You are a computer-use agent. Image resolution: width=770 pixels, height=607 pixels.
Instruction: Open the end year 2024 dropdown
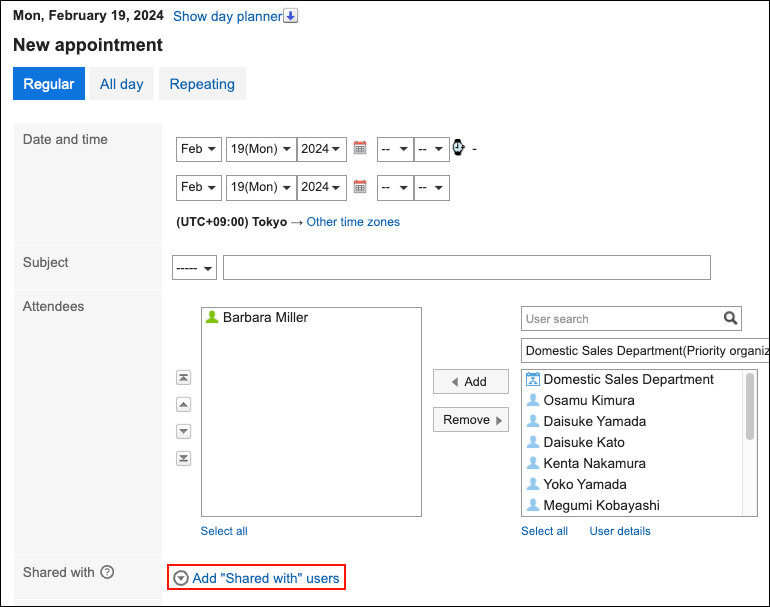coord(322,188)
